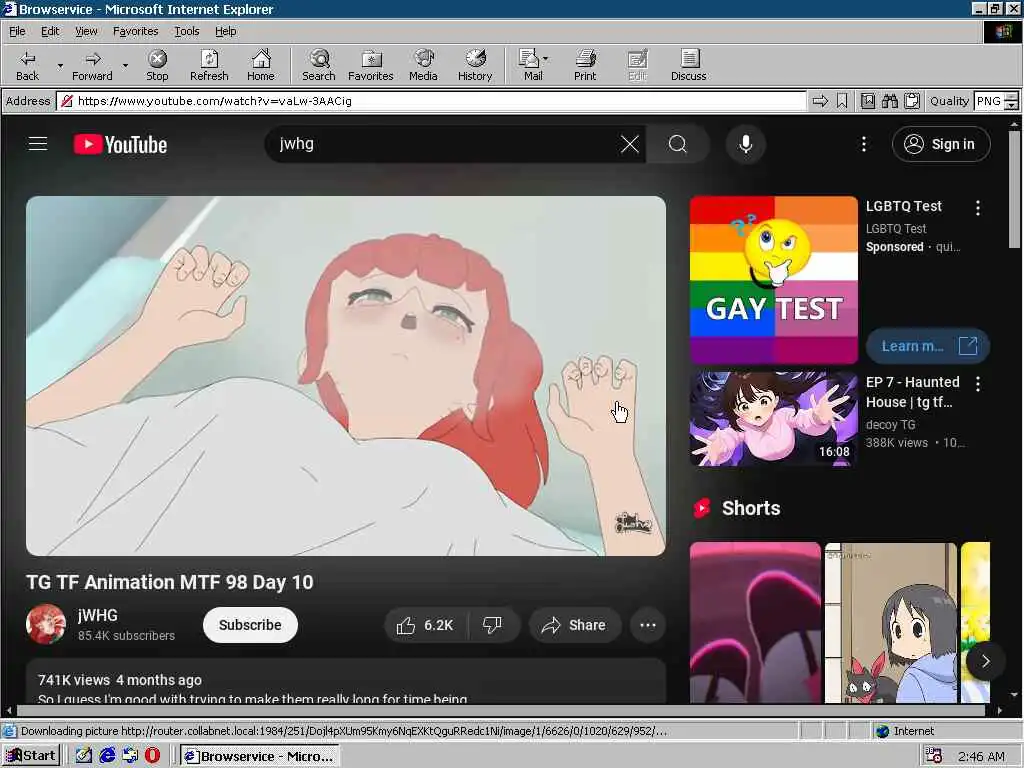The image size is (1024, 768).
Task: Click the YouTube logo
Action: click(120, 144)
